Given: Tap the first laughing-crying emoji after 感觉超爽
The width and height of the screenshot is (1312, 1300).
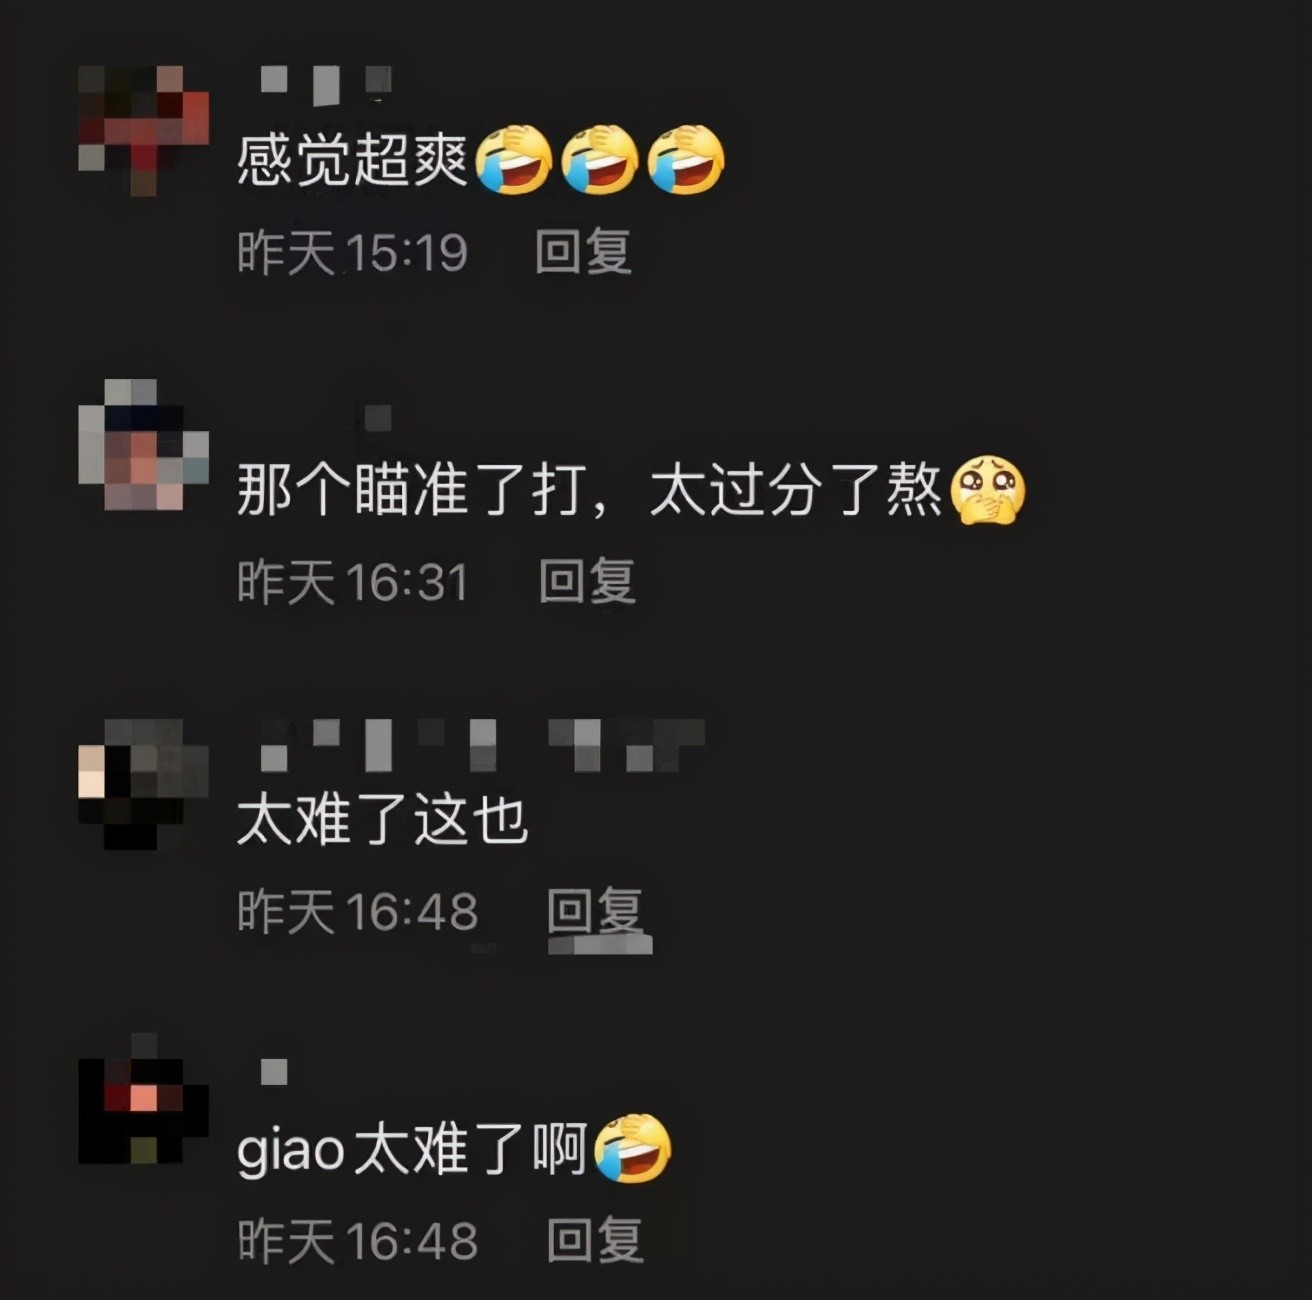Looking at the screenshot, I should (514, 159).
